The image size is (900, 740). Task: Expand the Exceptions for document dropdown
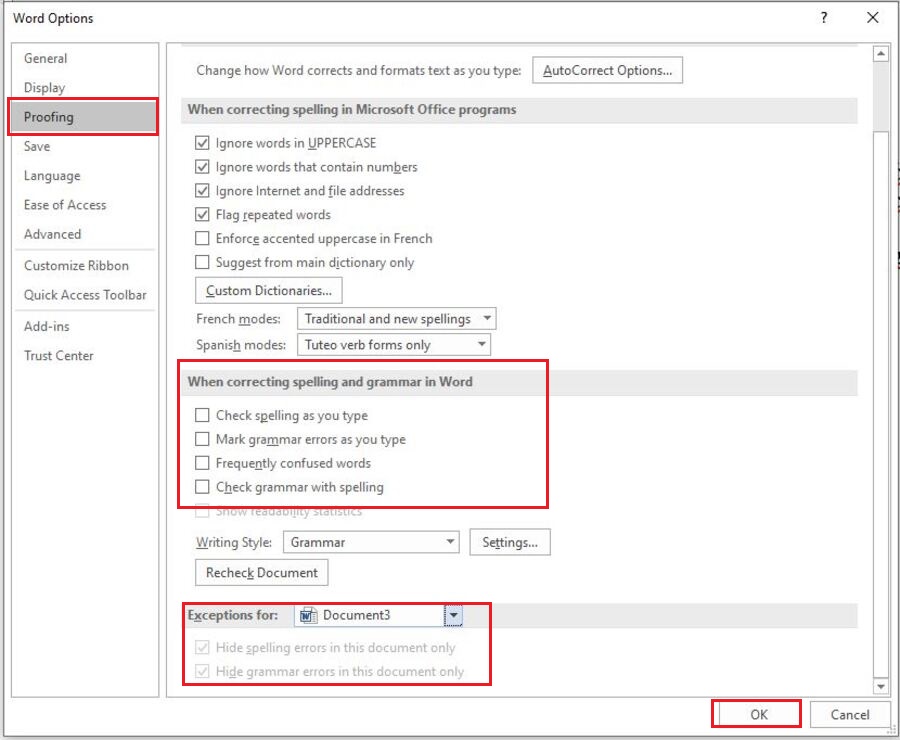[453, 615]
